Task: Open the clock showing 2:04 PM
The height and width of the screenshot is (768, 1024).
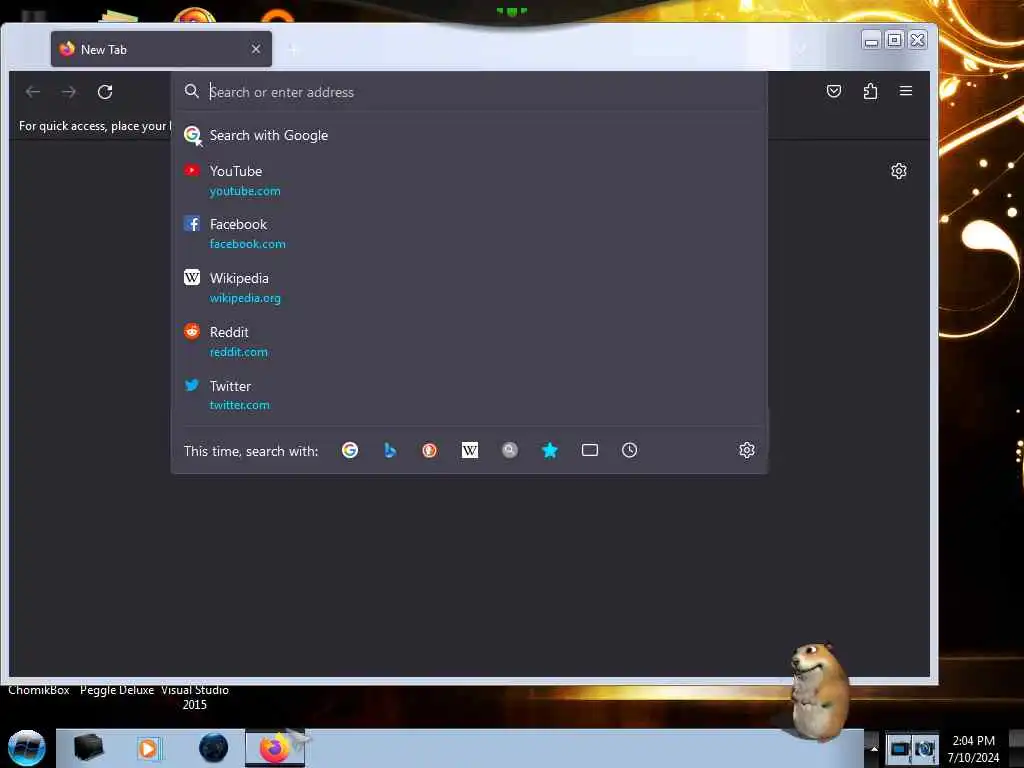Action: (973, 748)
